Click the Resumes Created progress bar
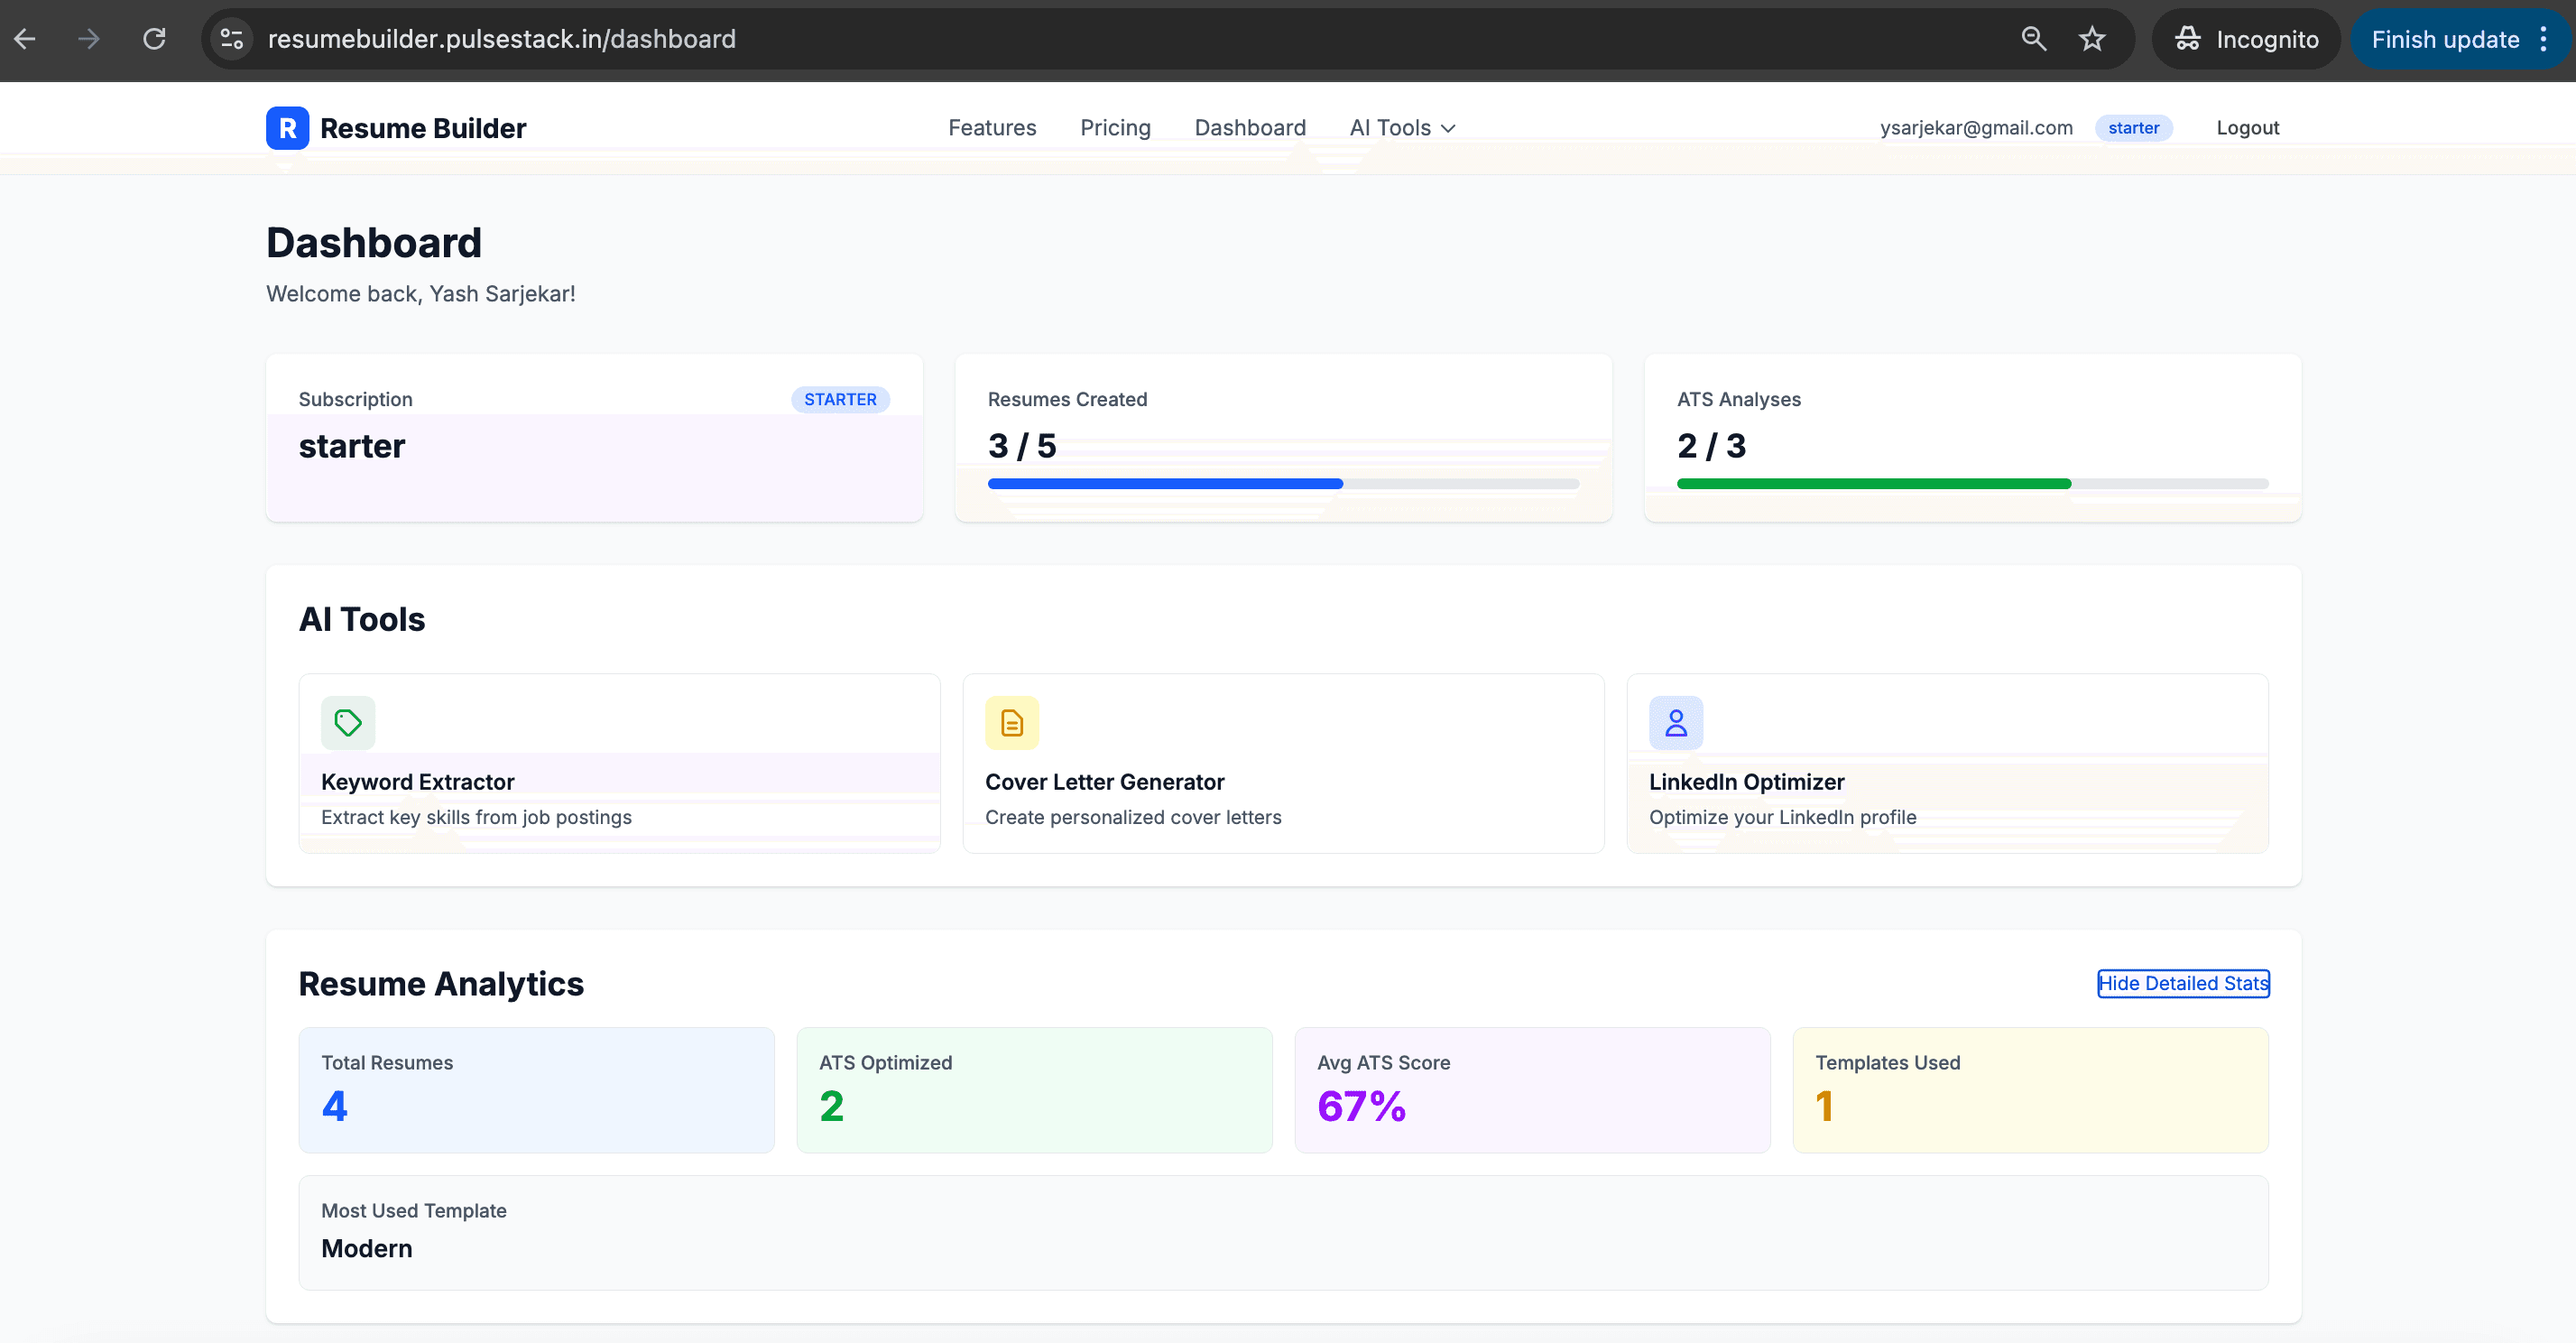 [1283, 483]
